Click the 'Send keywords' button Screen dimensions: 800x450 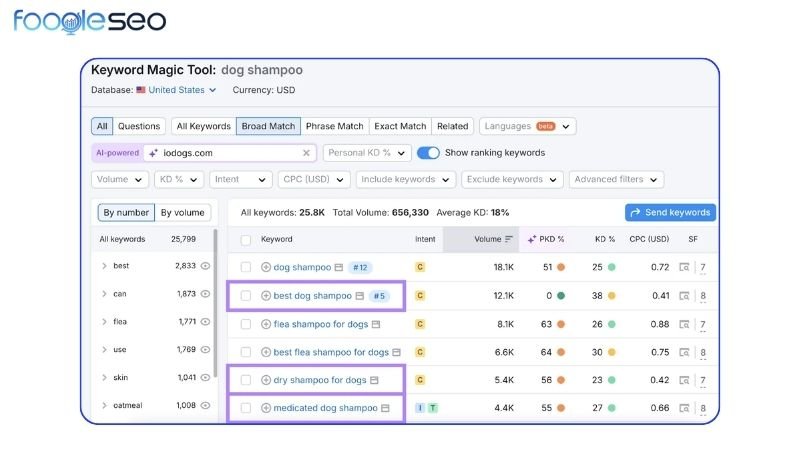pos(670,212)
